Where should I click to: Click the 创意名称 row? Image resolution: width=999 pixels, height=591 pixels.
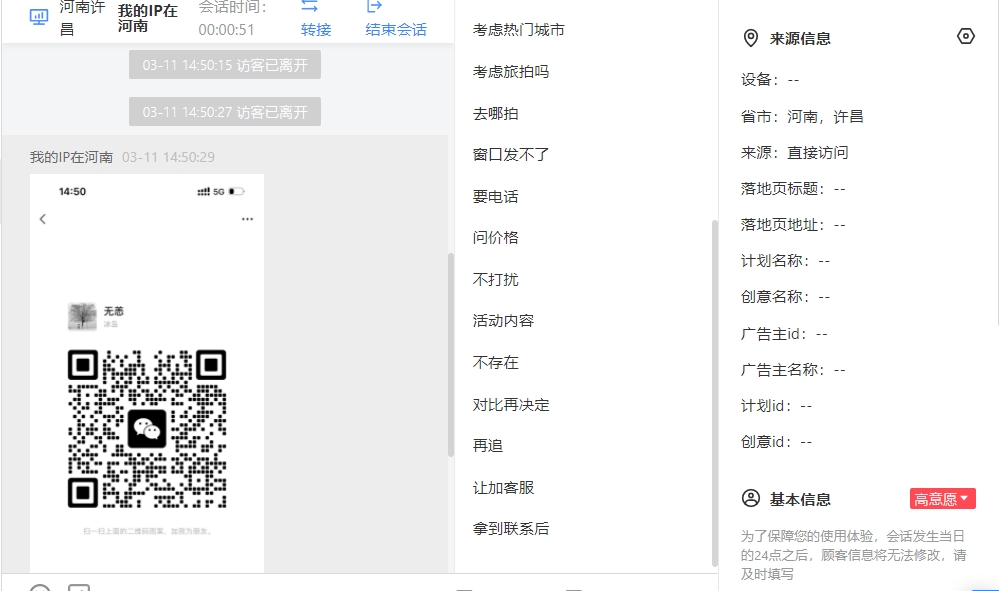click(786, 297)
